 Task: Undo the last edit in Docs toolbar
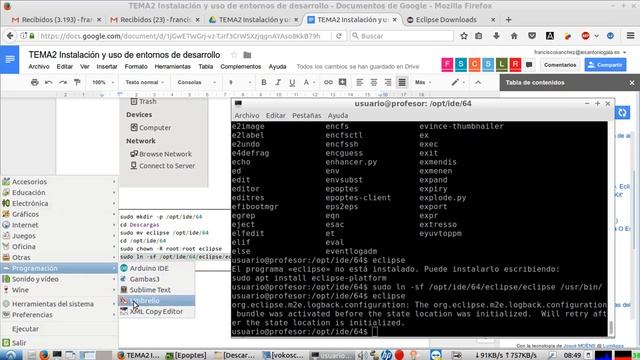[49, 82]
